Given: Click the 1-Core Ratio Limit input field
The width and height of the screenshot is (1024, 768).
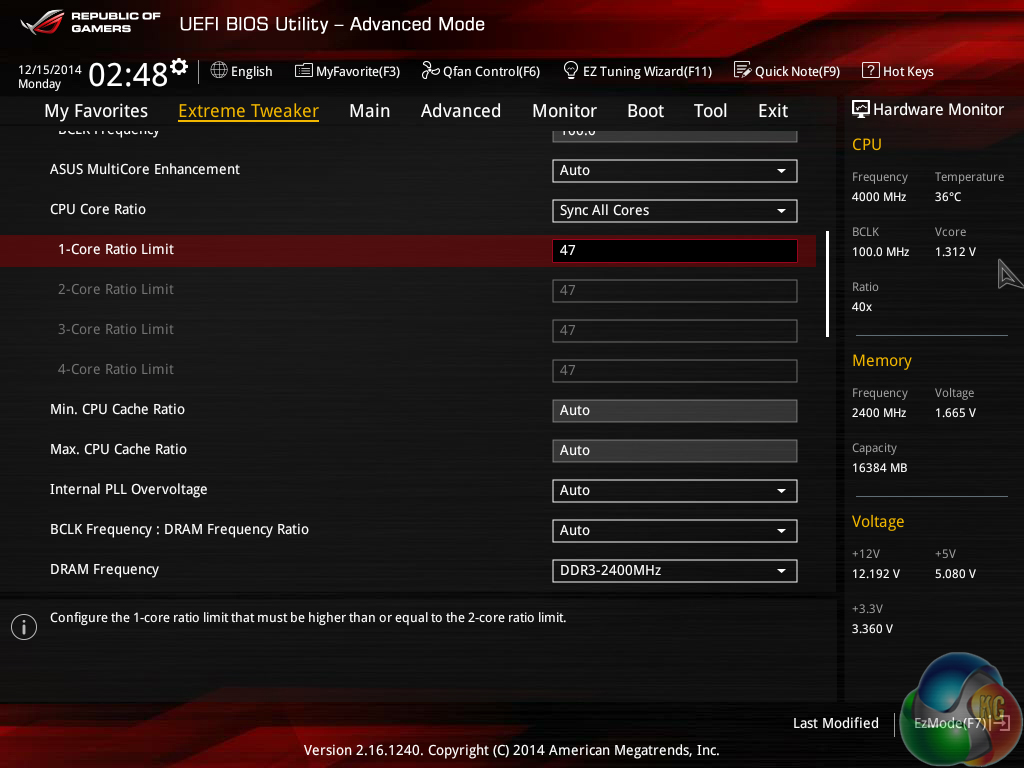Looking at the screenshot, I should pos(675,251).
